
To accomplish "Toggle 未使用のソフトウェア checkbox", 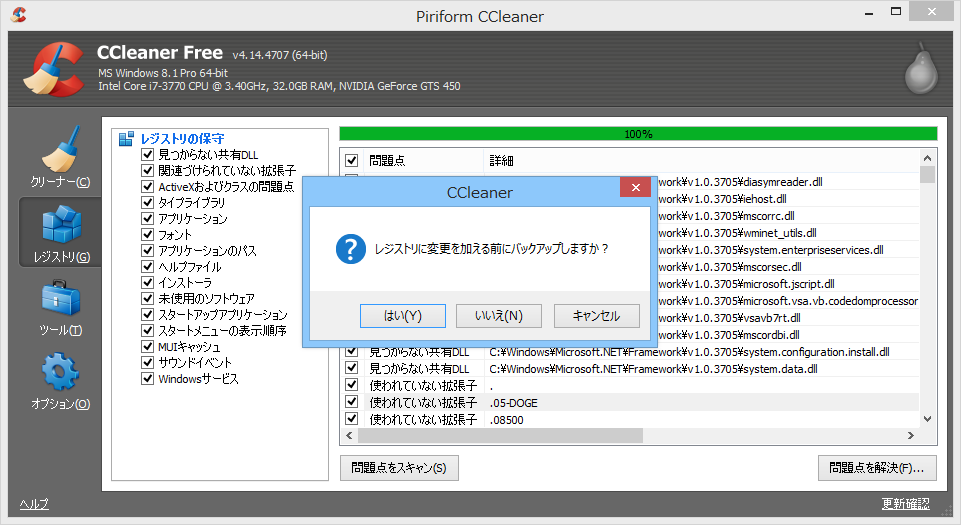I will 147,298.
